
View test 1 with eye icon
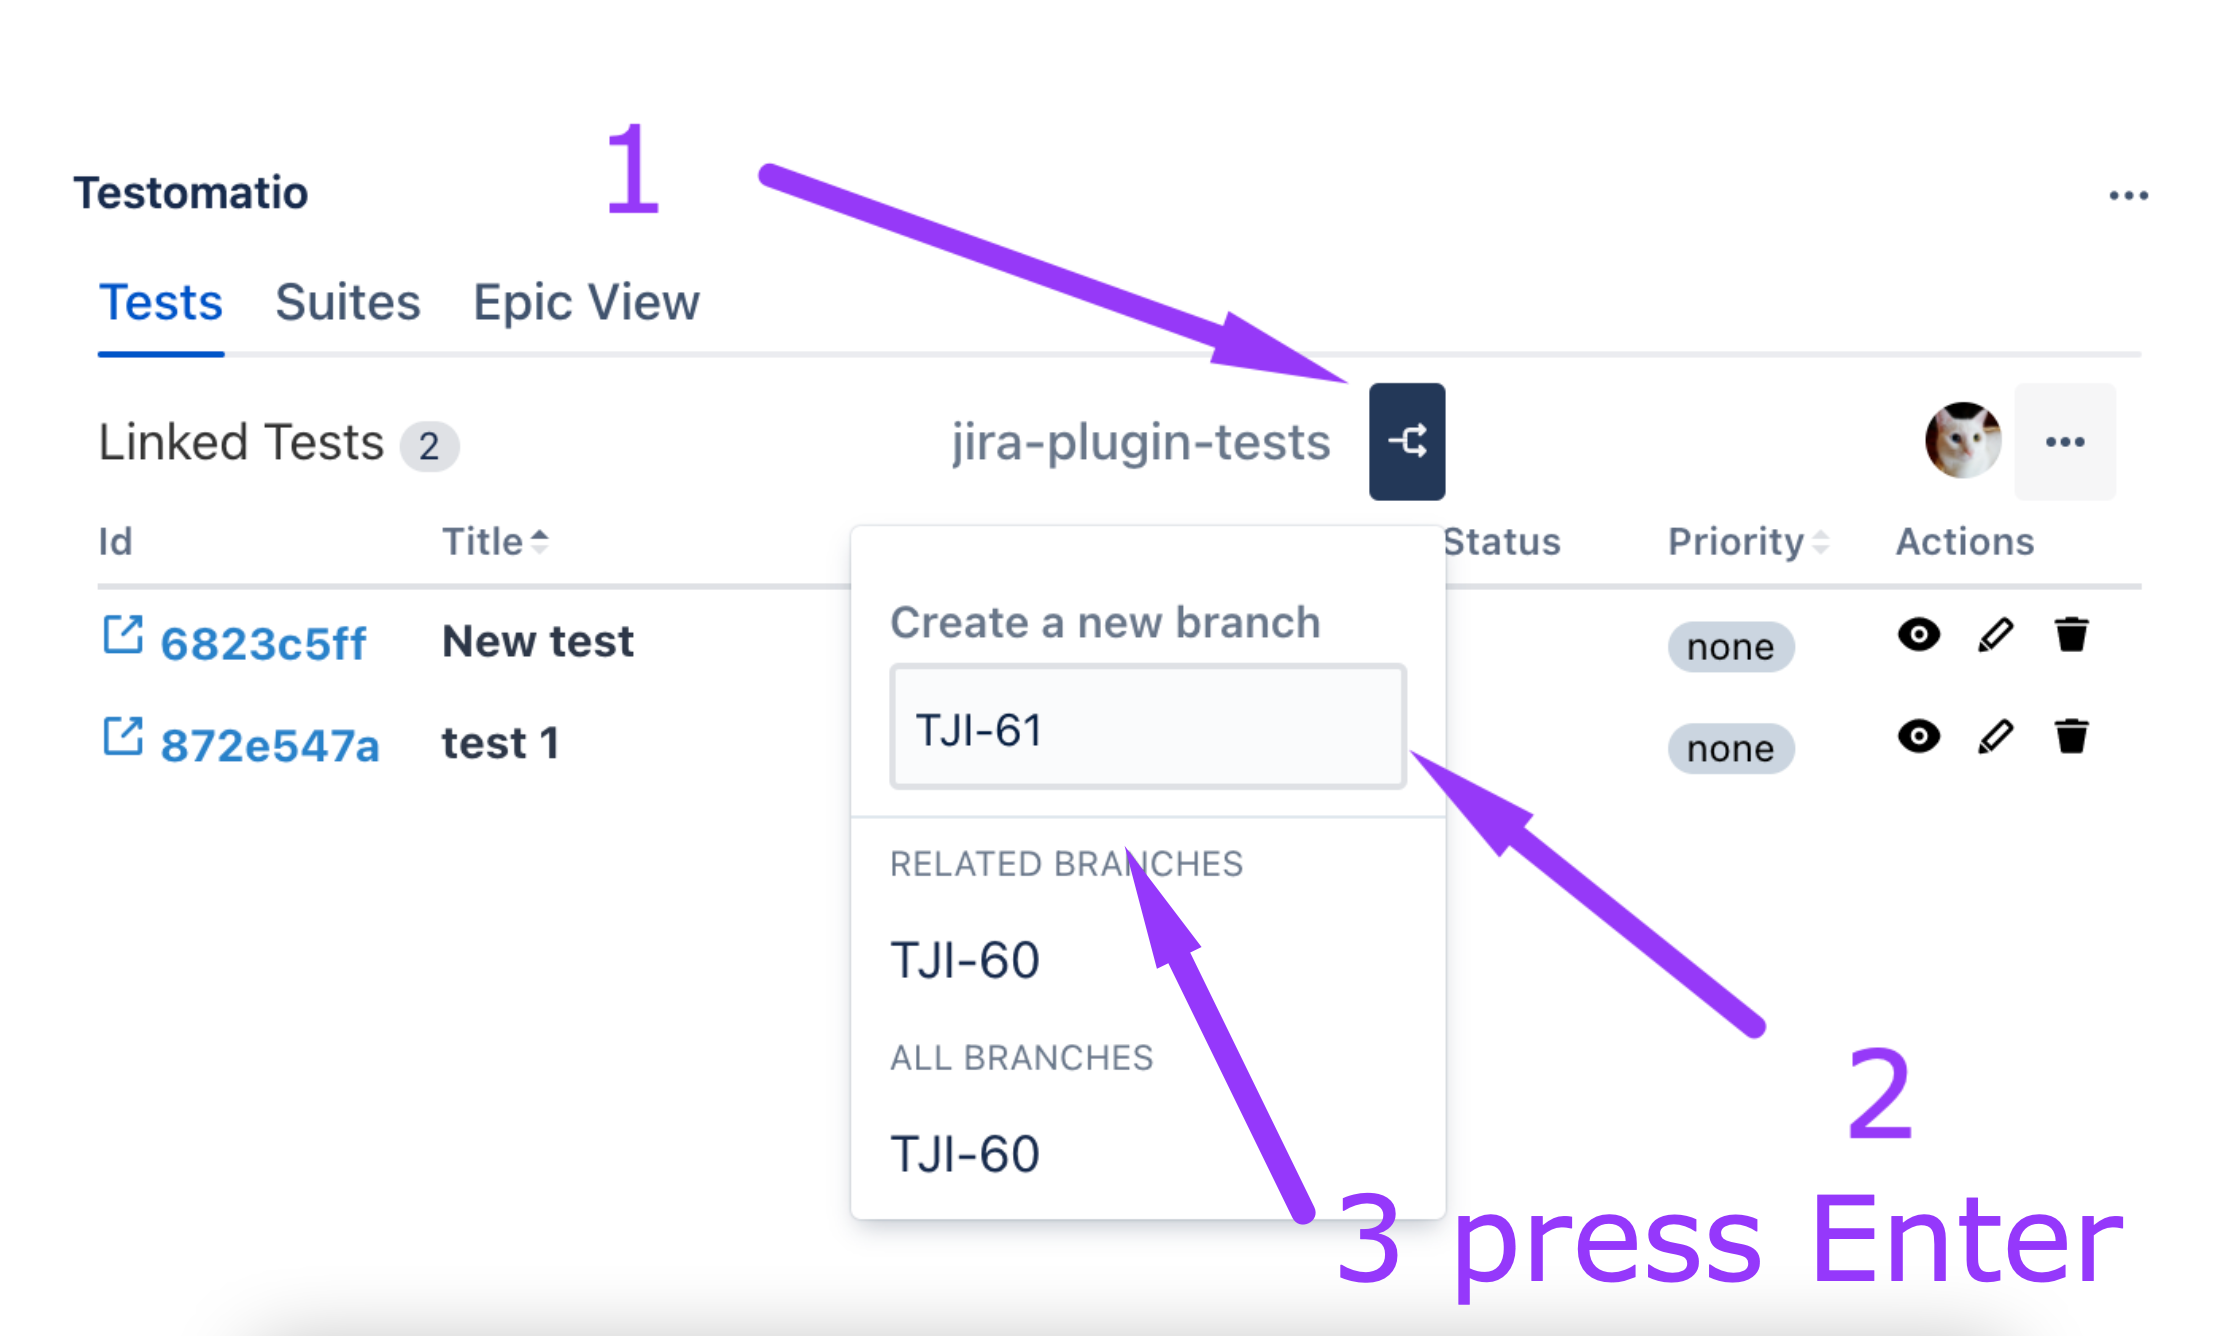(1918, 737)
